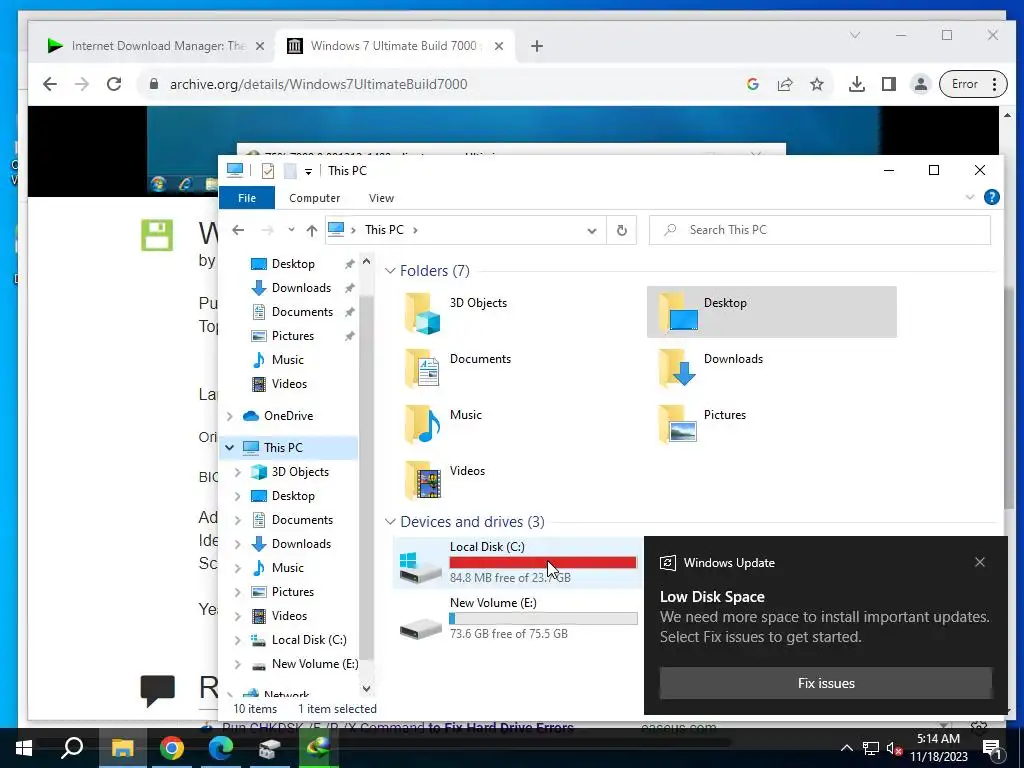
Task: Select Local Disk (C:) drive
Action: pyautogui.click(x=518, y=563)
